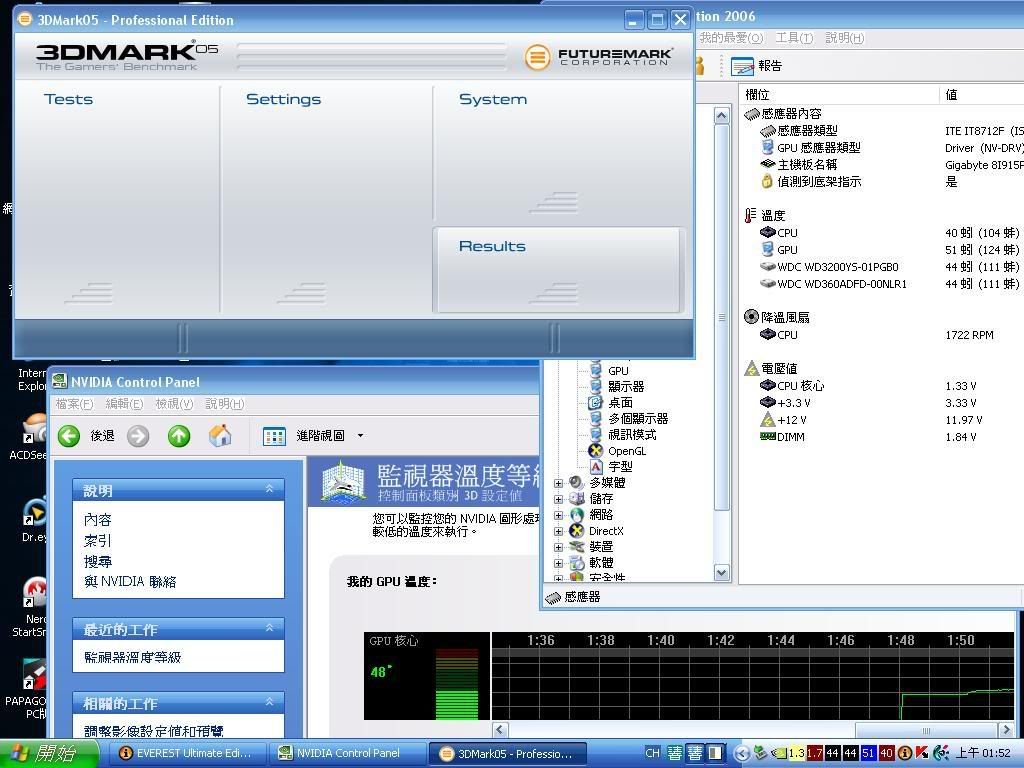Viewport: 1024px width, 768px height.
Task: Go to NVIDIA Control Panel home icon
Action: (220, 435)
